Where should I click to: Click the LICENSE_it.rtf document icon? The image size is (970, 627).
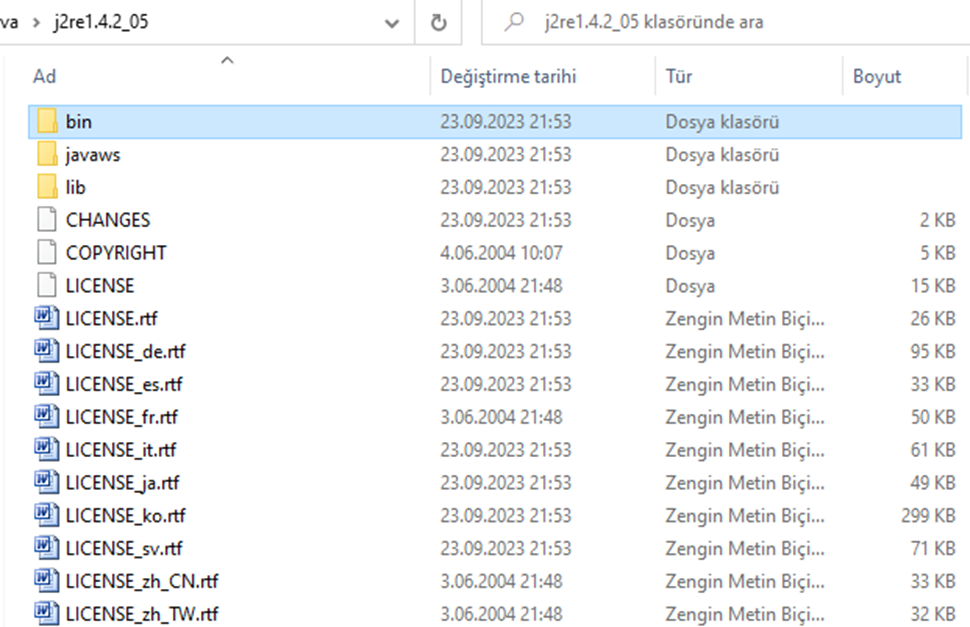click(47, 449)
